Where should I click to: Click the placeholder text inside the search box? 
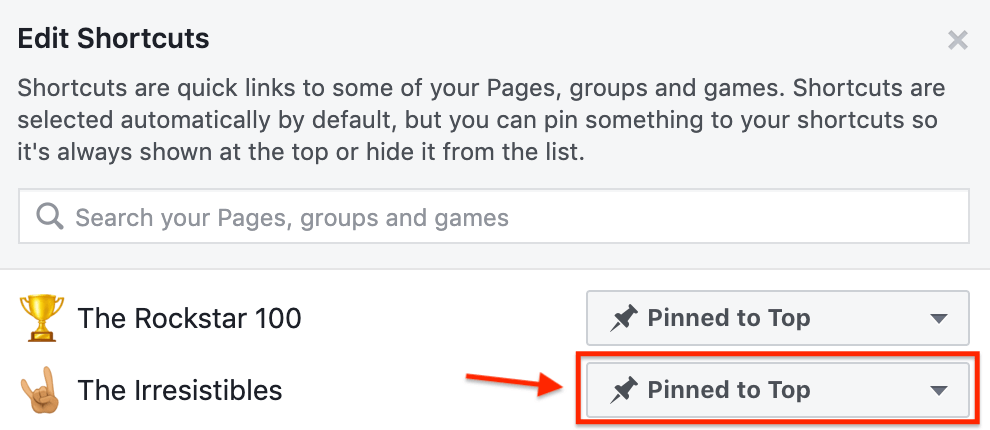(292, 218)
